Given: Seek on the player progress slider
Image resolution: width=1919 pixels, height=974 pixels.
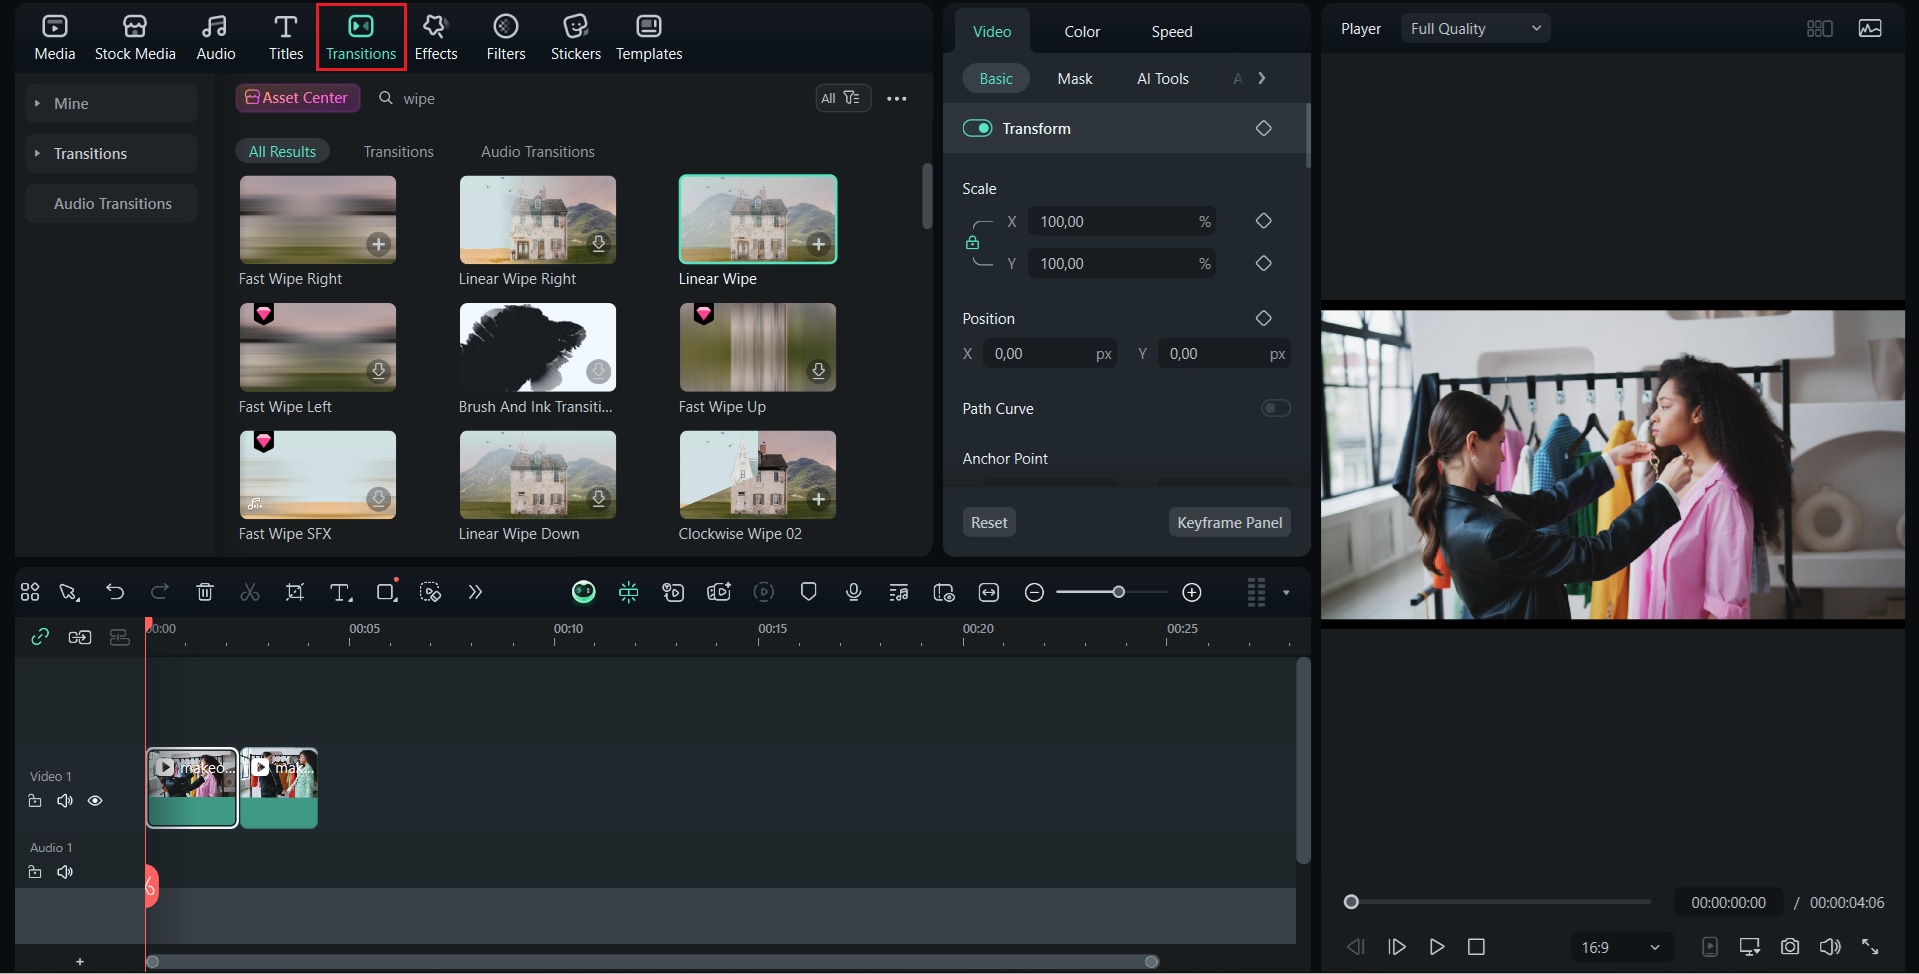Looking at the screenshot, I should click(x=1497, y=902).
